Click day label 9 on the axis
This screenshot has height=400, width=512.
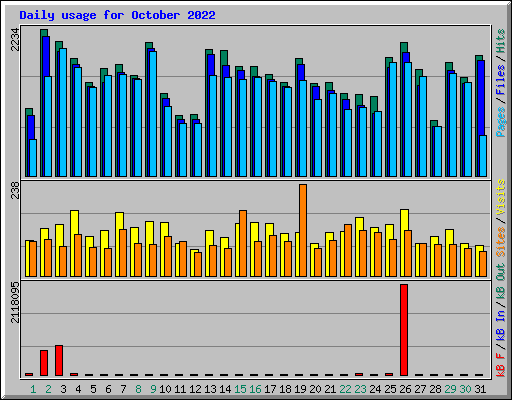[x=153, y=389]
